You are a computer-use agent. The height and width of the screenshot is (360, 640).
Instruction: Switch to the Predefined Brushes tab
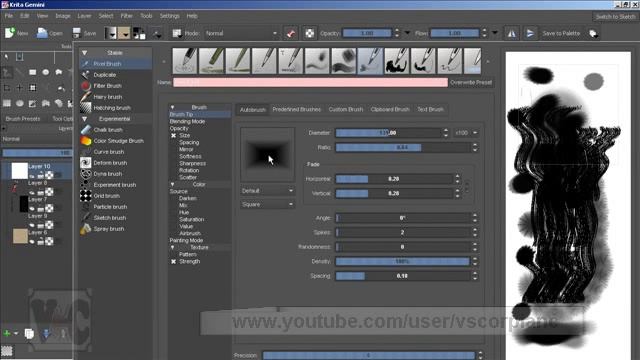[x=297, y=109]
